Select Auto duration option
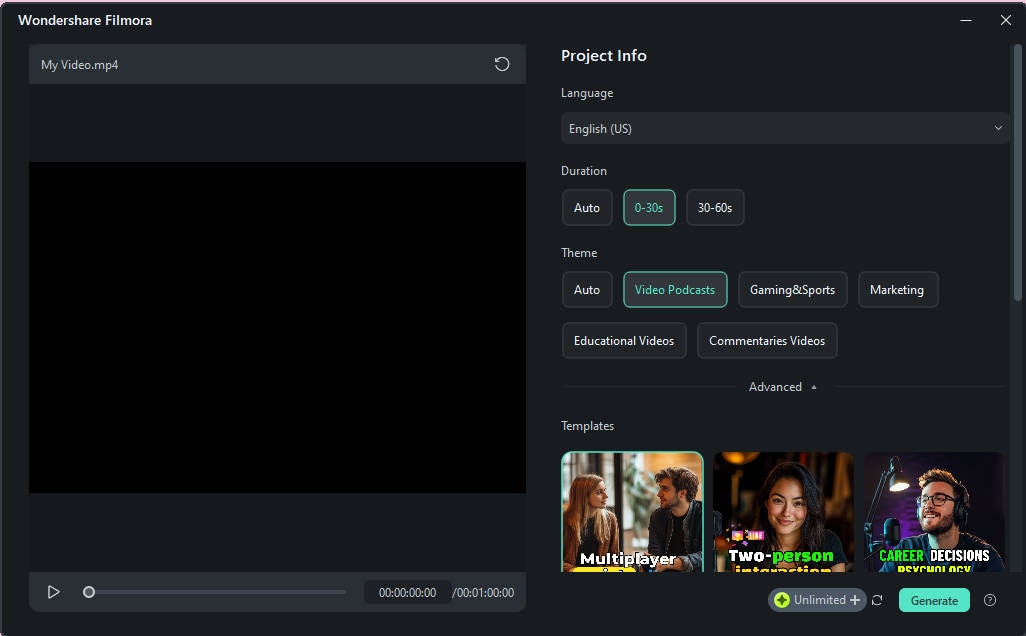The height and width of the screenshot is (636, 1026). [587, 207]
